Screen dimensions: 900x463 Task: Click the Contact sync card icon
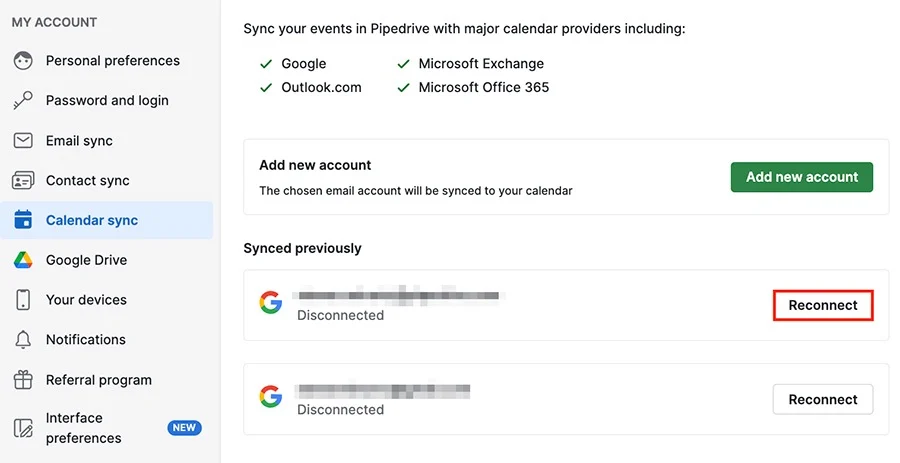click(x=23, y=181)
